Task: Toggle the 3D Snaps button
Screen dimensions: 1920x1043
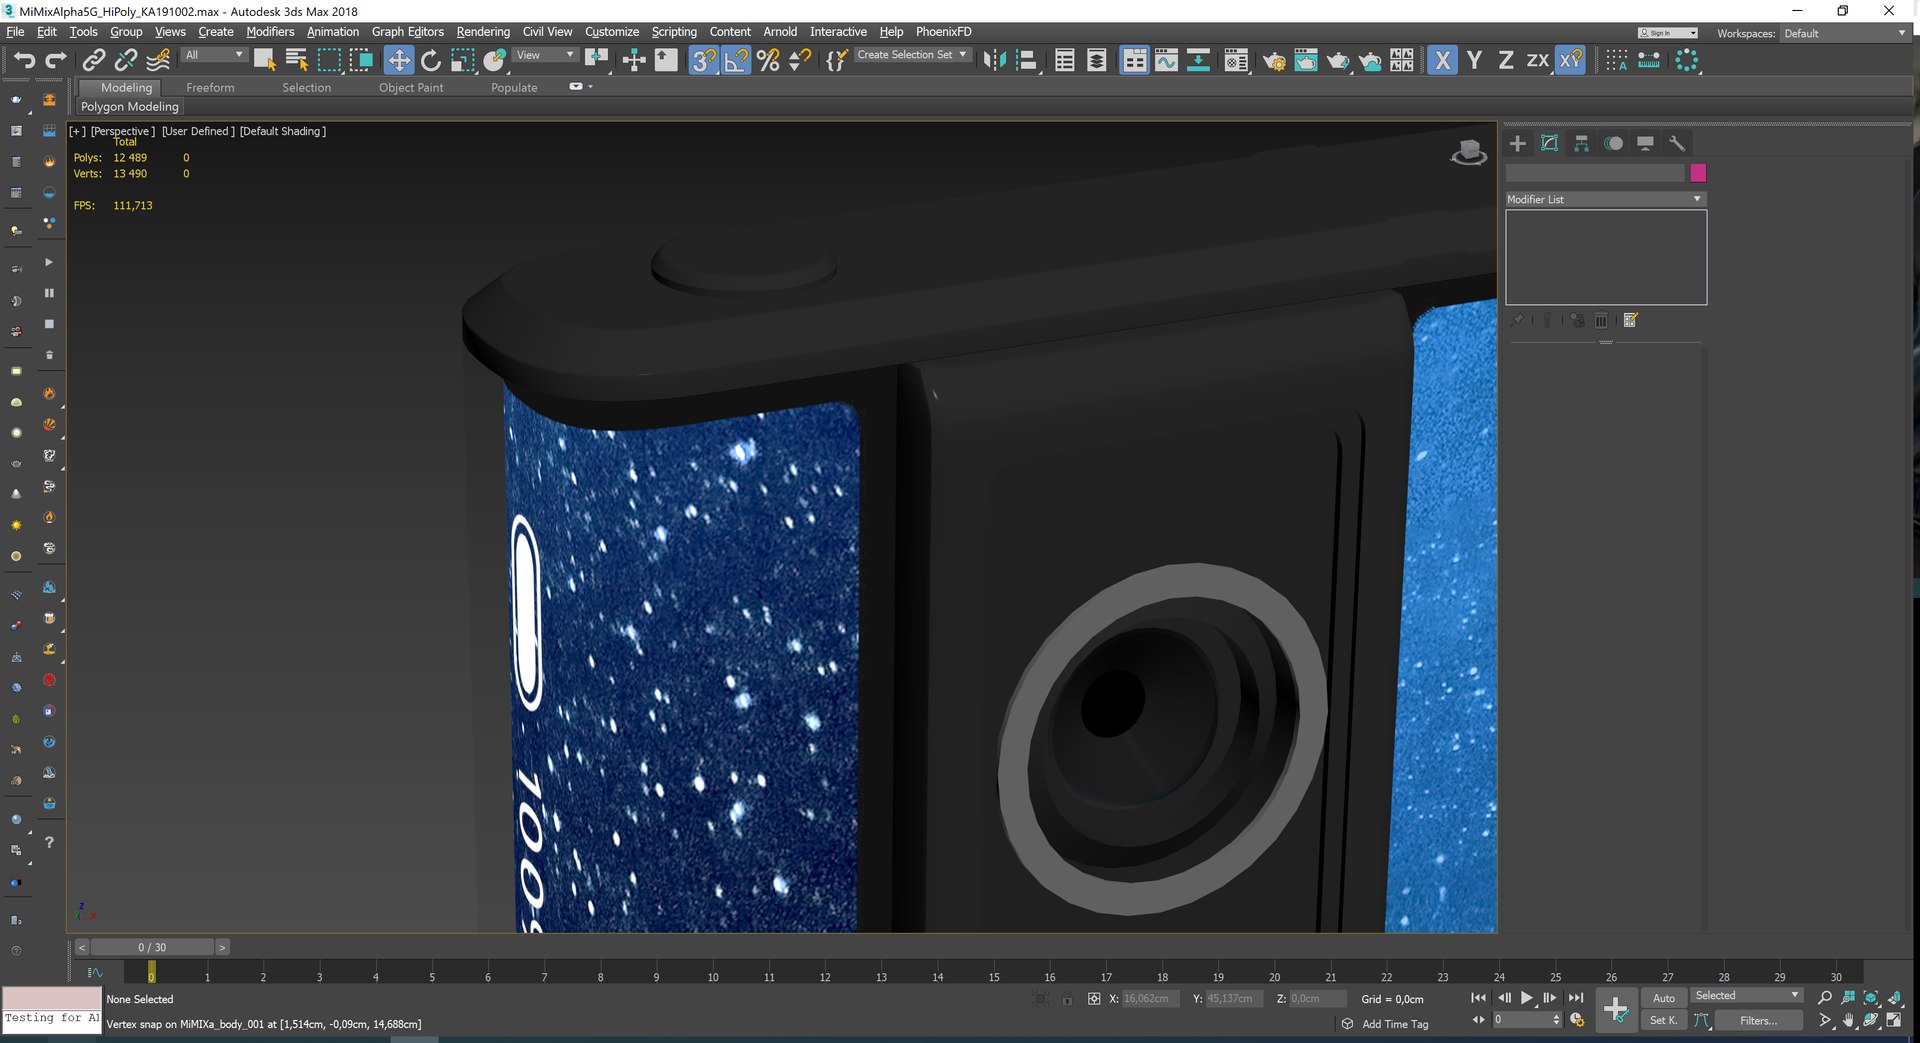Action: point(704,60)
